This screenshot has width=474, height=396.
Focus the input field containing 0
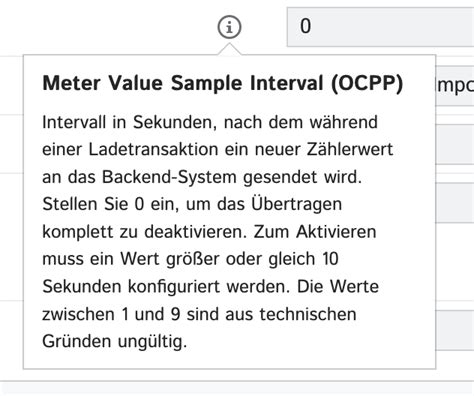[380, 27]
